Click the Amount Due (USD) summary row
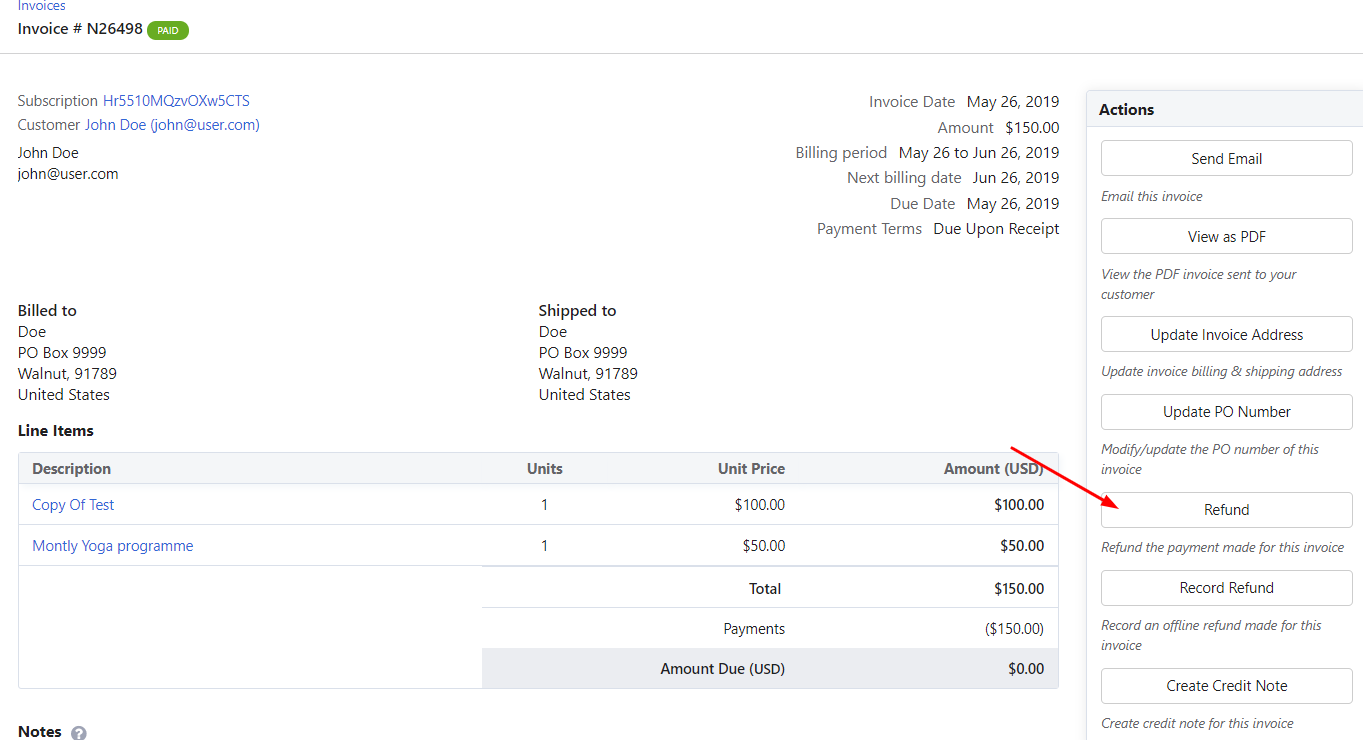The image size is (1363, 740). [x=769, y=669]
